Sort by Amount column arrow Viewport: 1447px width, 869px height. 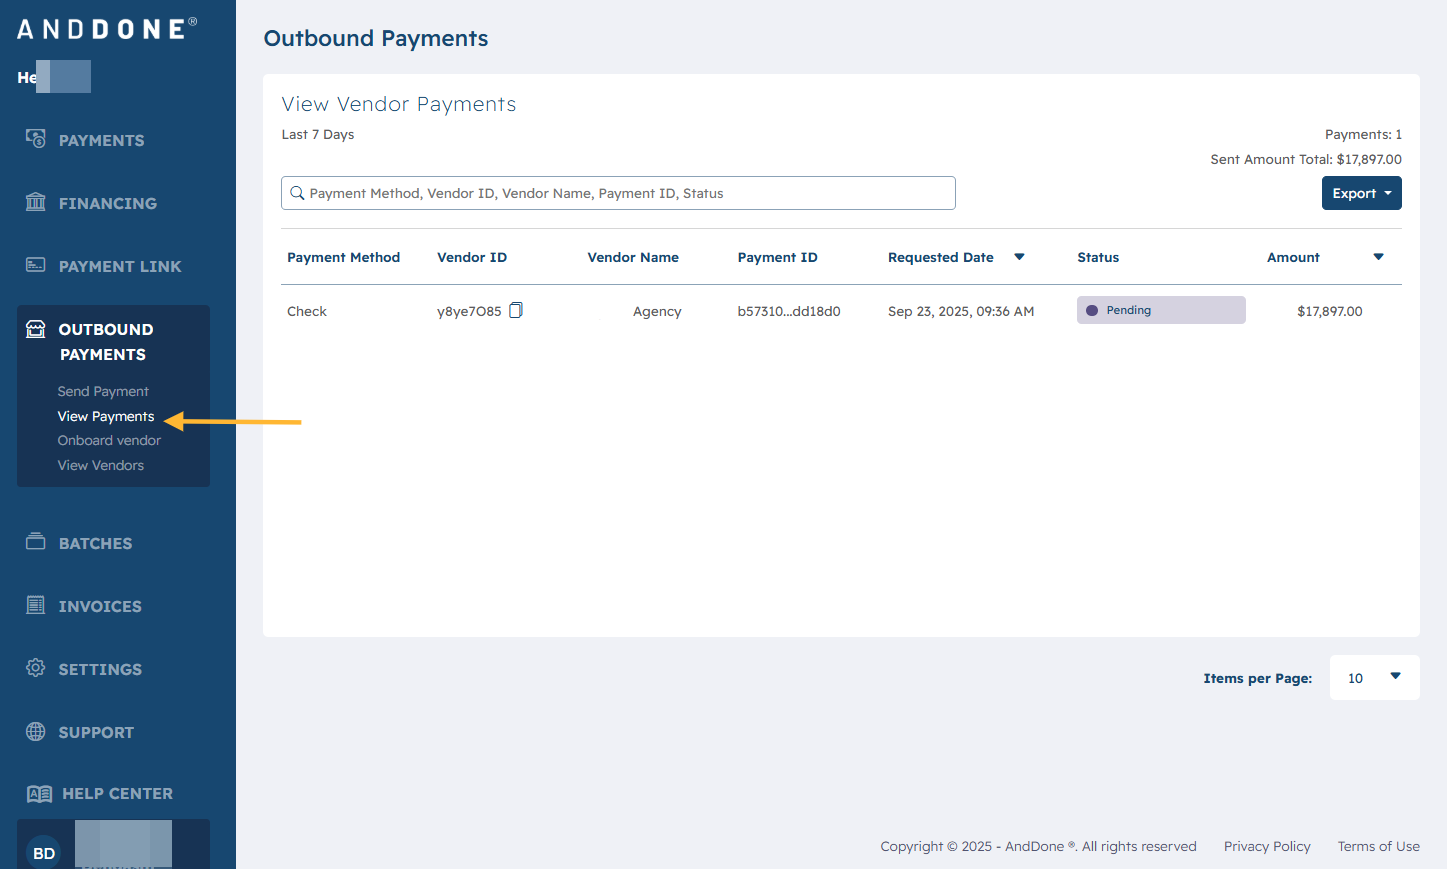click(x=1378, y=257)
